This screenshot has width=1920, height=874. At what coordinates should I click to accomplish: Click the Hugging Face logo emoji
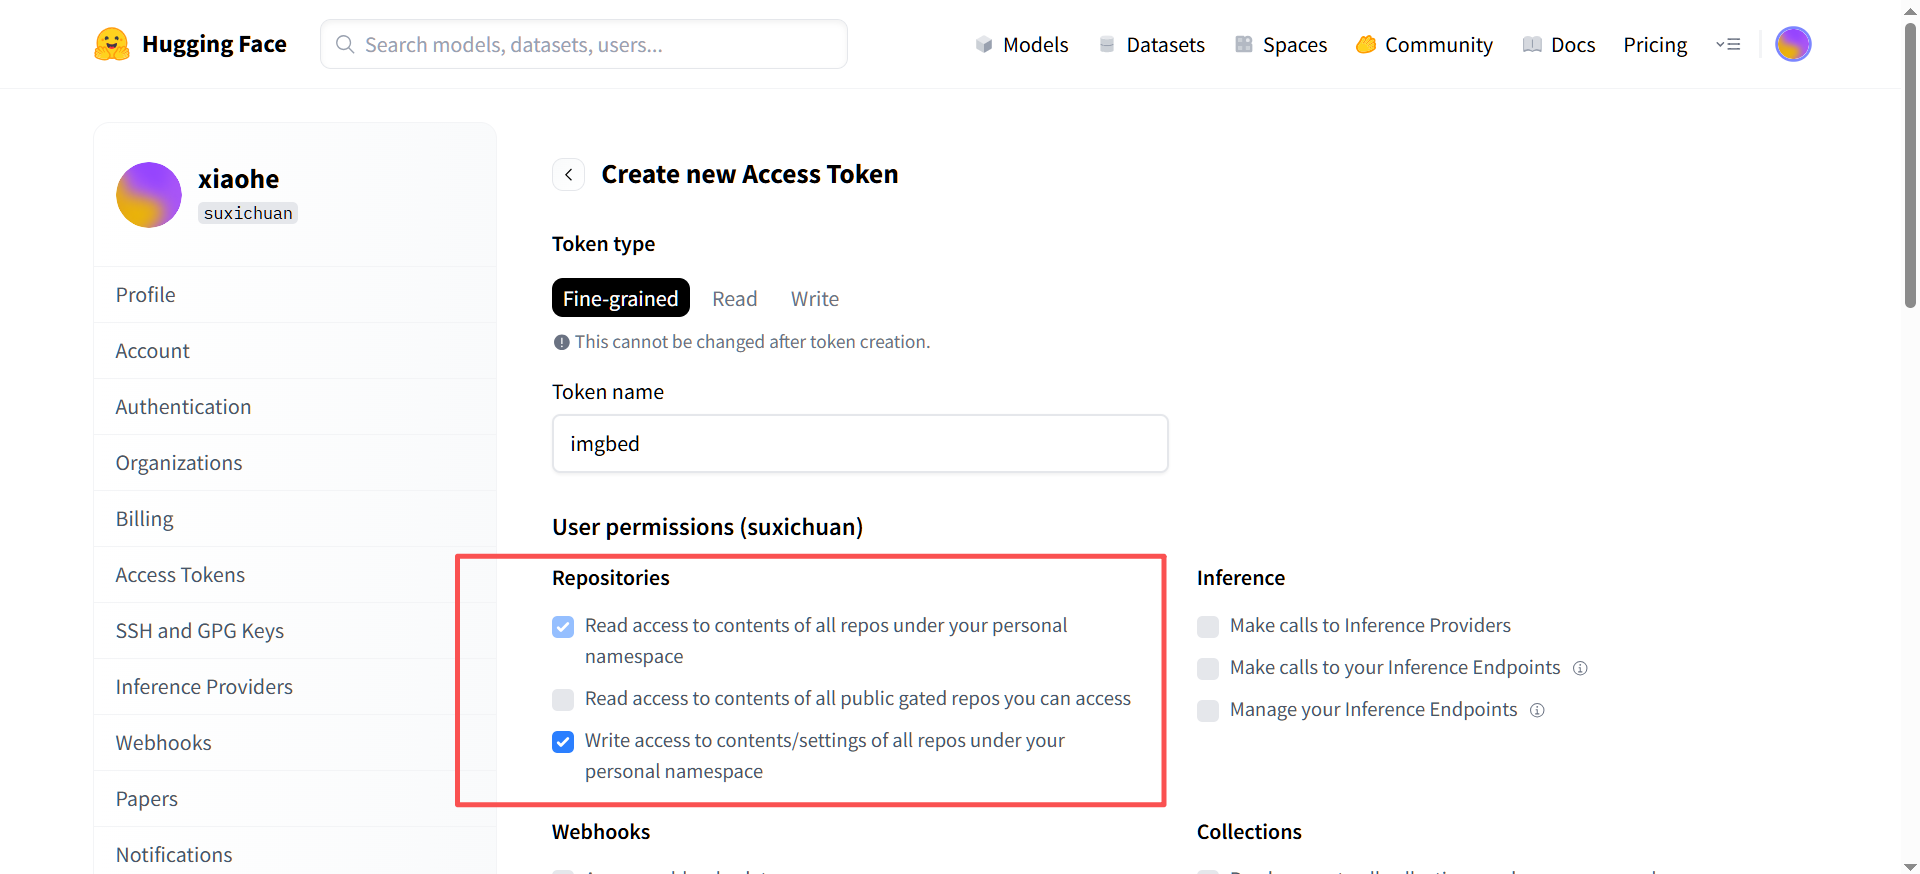point(112,44)
